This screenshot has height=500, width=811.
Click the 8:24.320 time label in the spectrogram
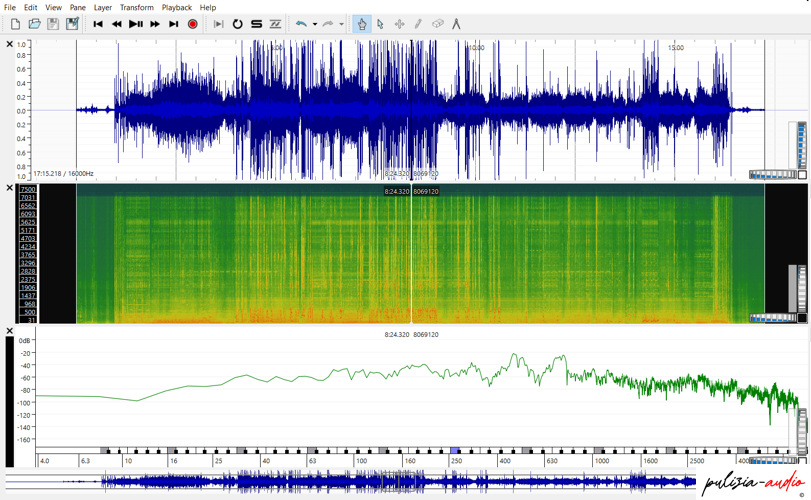click(x=397, y=191)
